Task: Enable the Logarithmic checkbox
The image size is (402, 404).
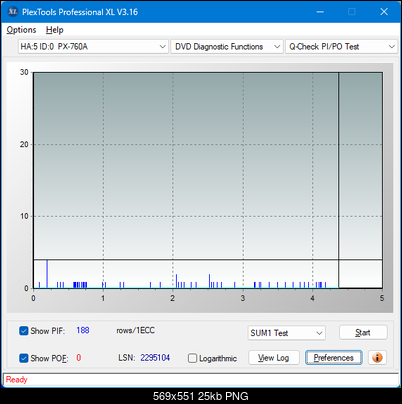Action: click(x=192, y=358)
